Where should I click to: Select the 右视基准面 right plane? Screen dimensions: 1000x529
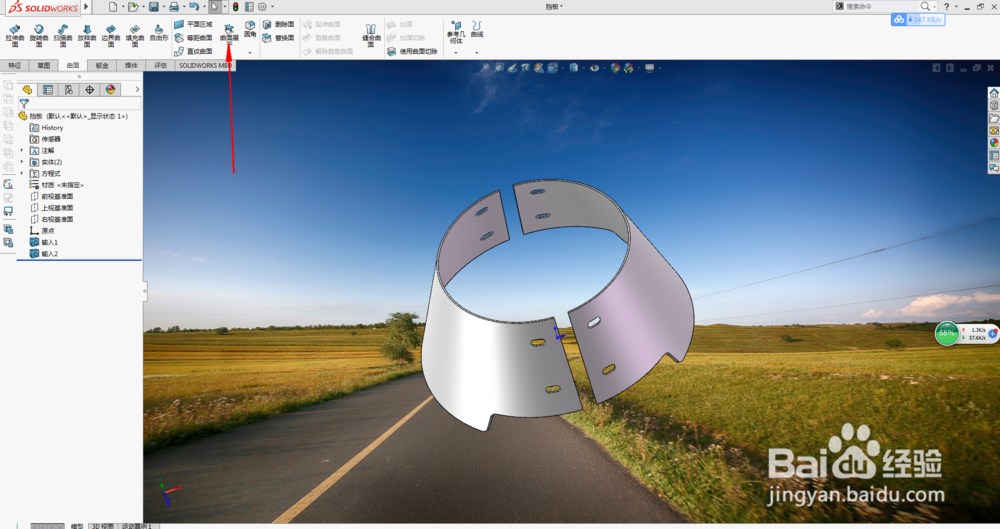coord(52,220)
